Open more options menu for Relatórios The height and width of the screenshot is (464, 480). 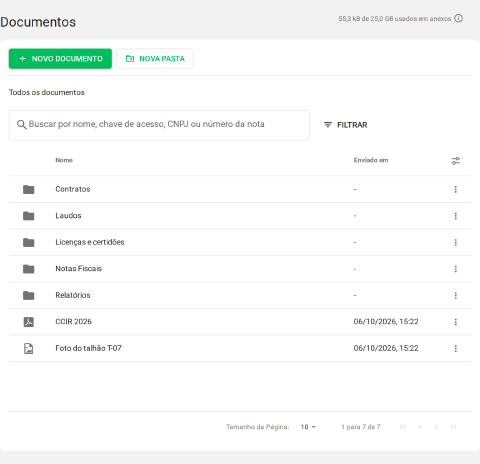[x=456, y=295]
